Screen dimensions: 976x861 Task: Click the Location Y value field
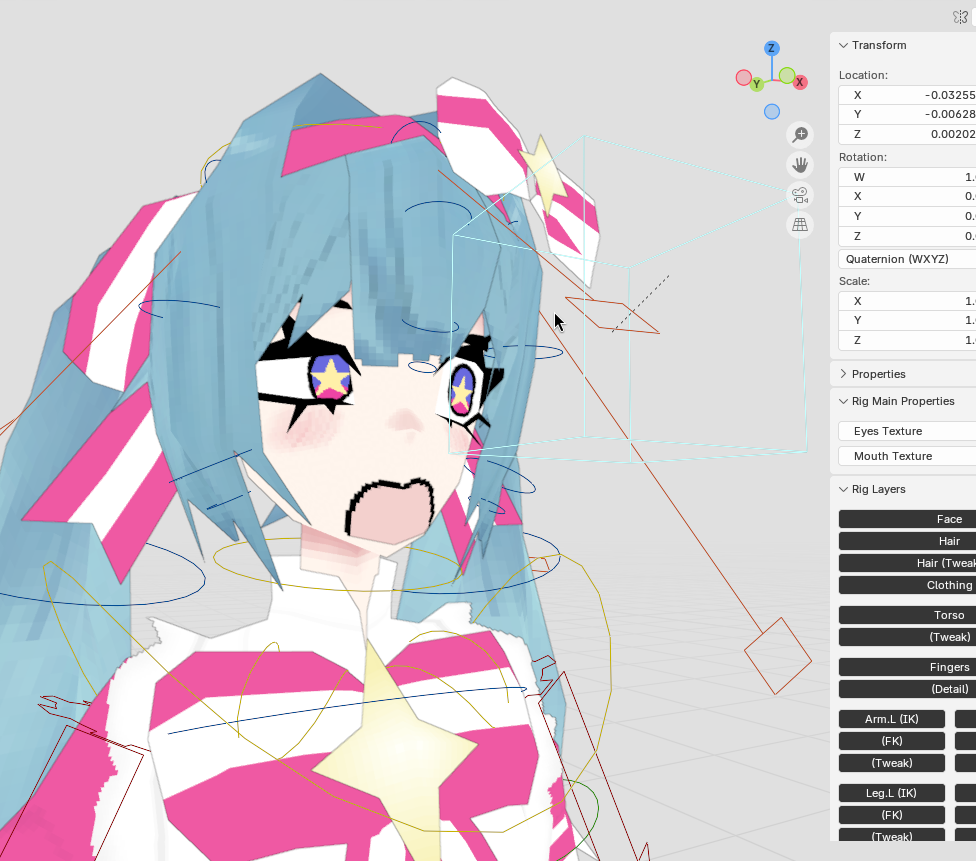[907, 114]
